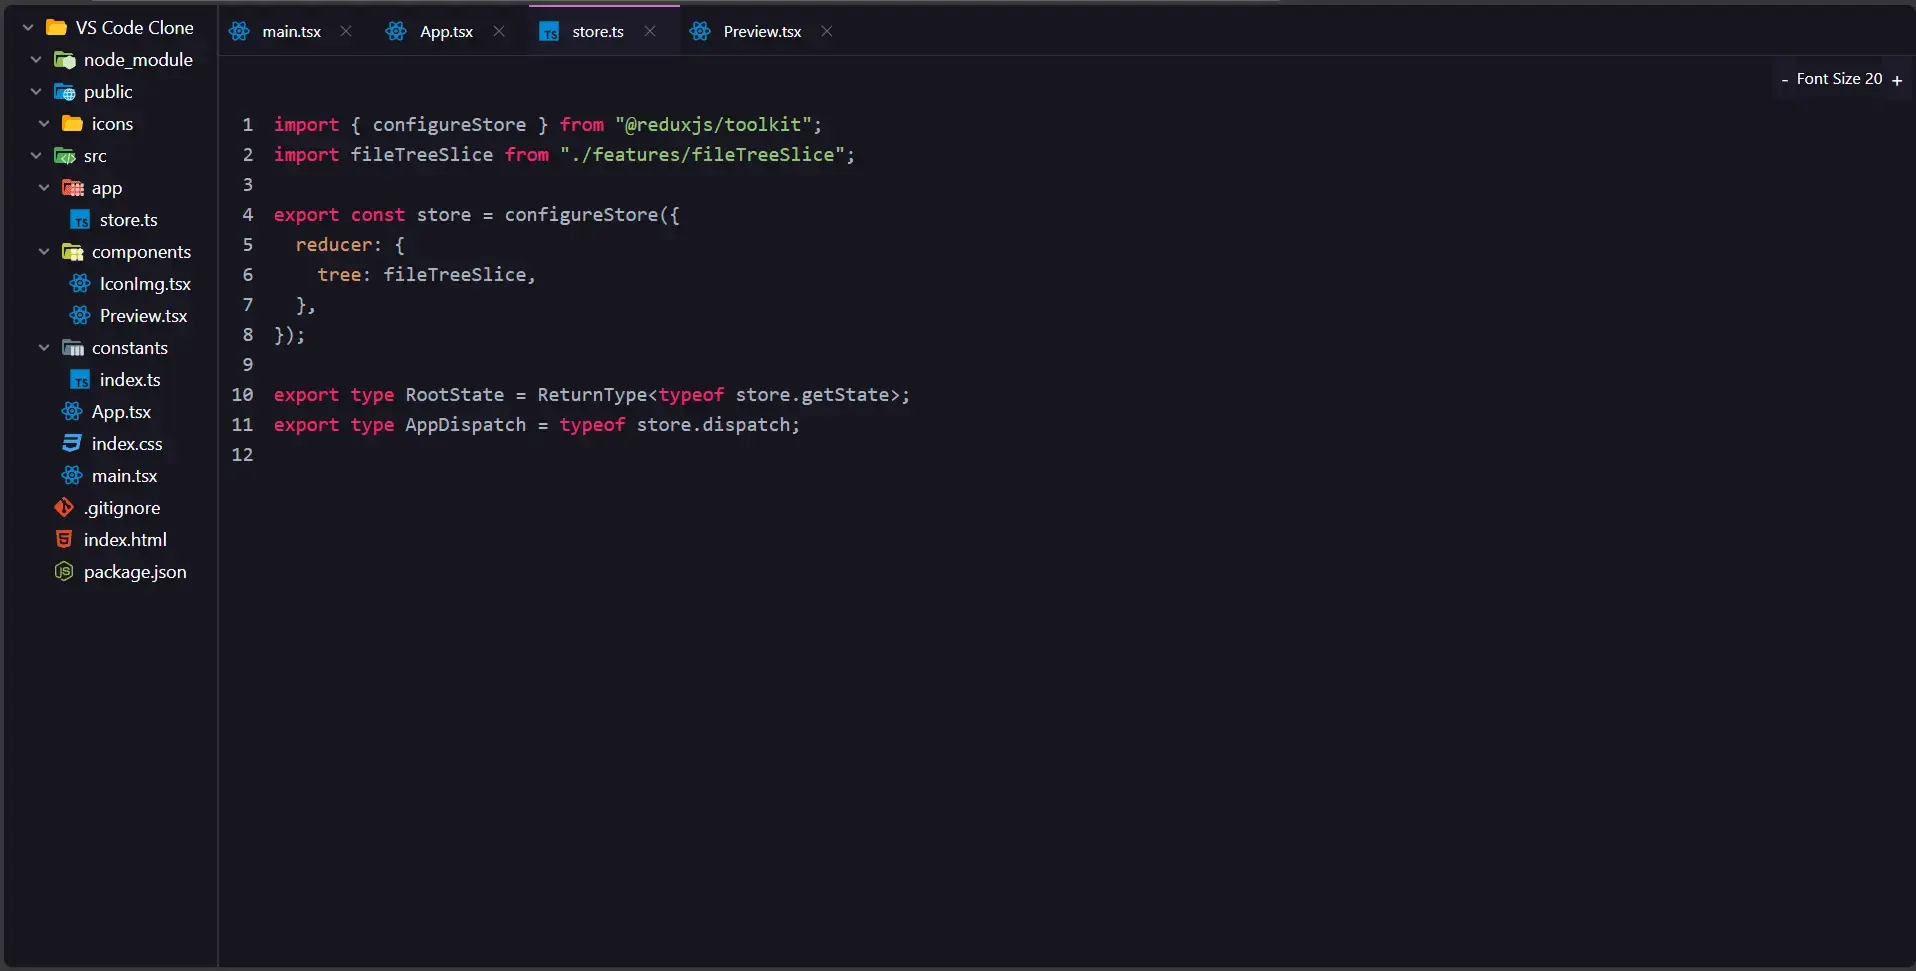Click the constants folder icon
1916x971 pixels.
tap(72, 348)
